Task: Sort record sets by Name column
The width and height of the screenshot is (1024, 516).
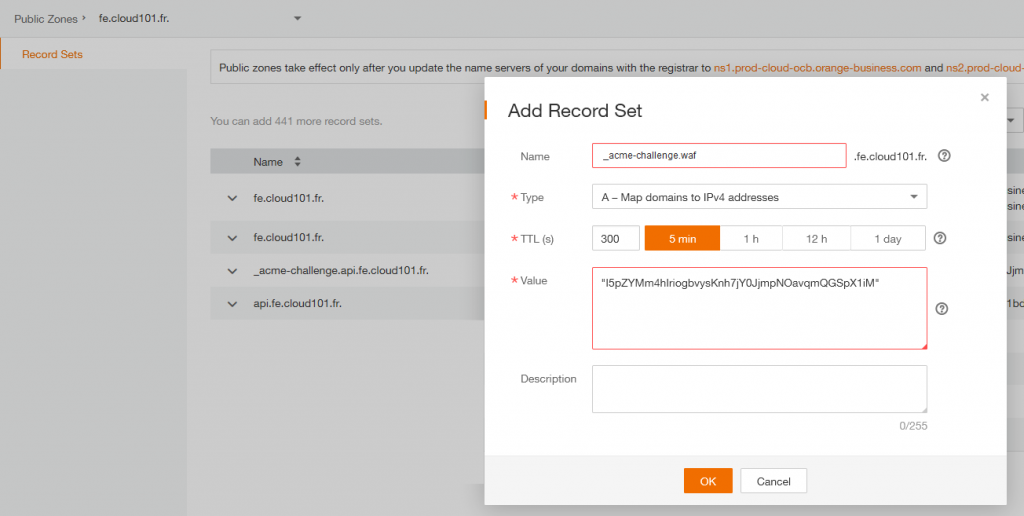Action: click(x=298, y=161)
